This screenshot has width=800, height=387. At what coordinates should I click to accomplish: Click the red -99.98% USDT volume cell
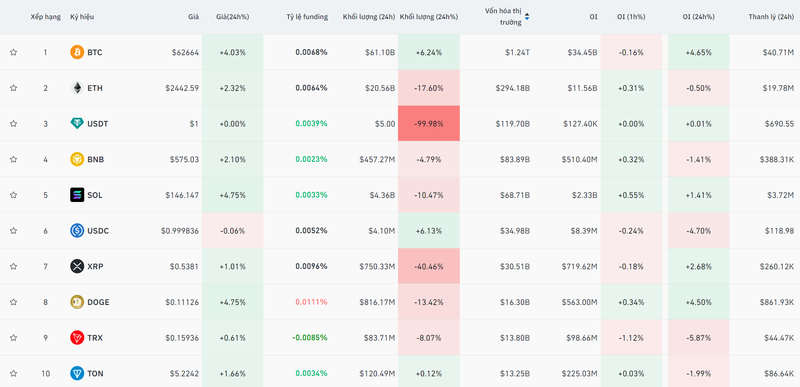tap(429, 123)
